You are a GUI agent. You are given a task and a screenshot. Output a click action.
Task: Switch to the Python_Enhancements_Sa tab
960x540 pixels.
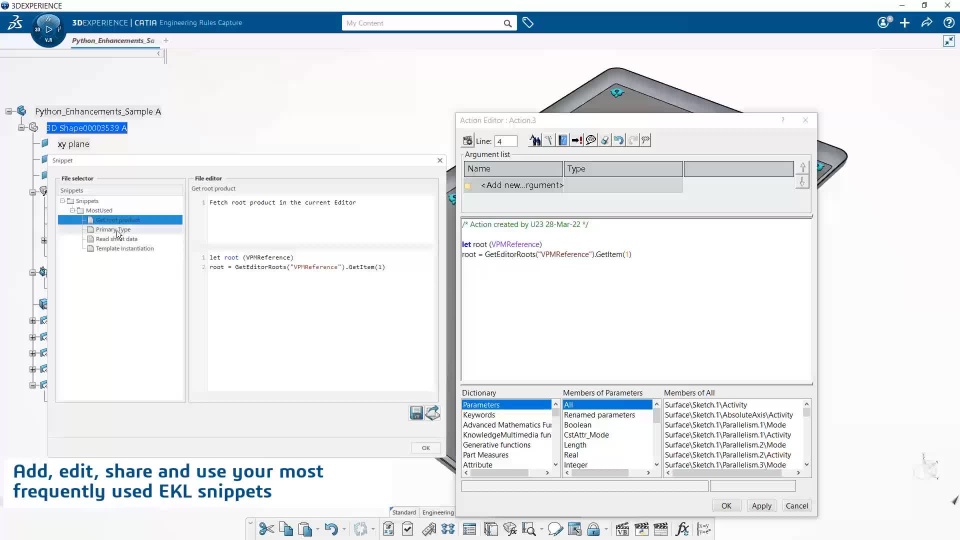click(113, 40)
